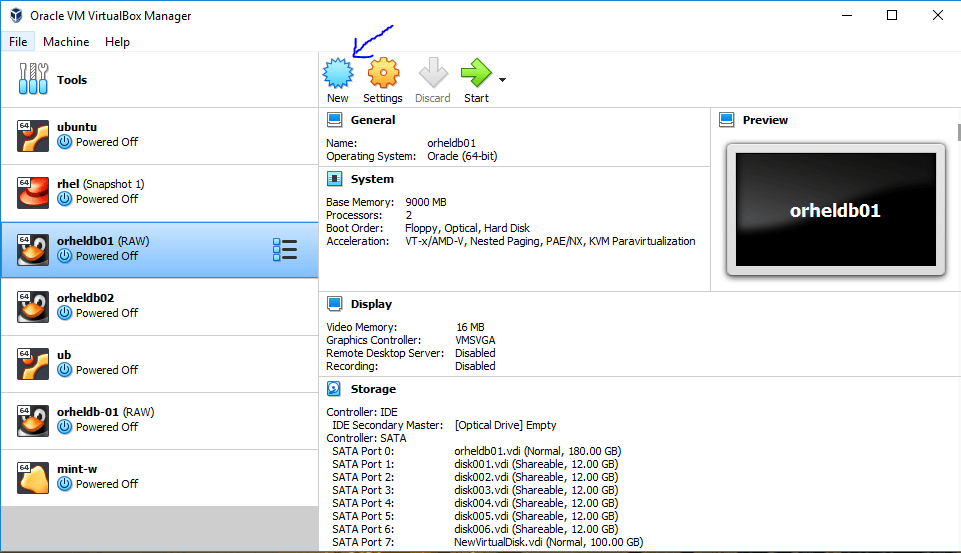This screenshot has height=553, width=961.
Task: Open the General section heading
Action: click(373, 120)
